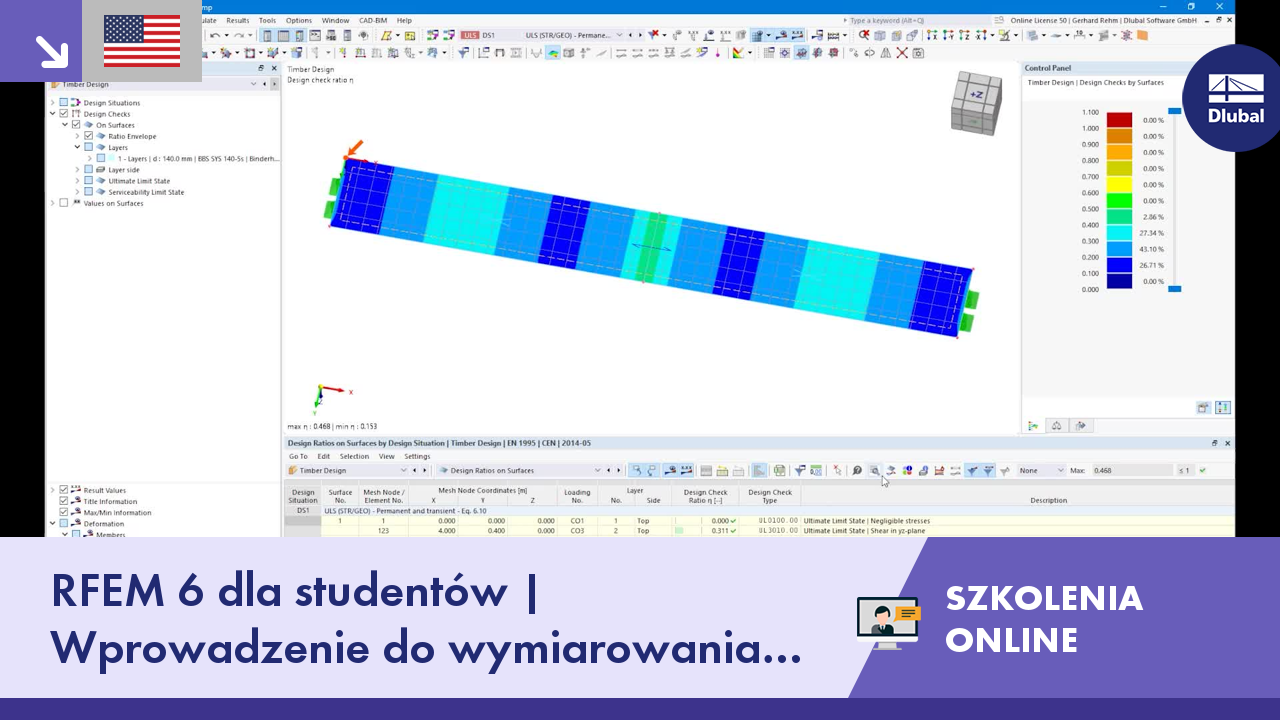Click the navigation cube in the model view

coord(977,102)
